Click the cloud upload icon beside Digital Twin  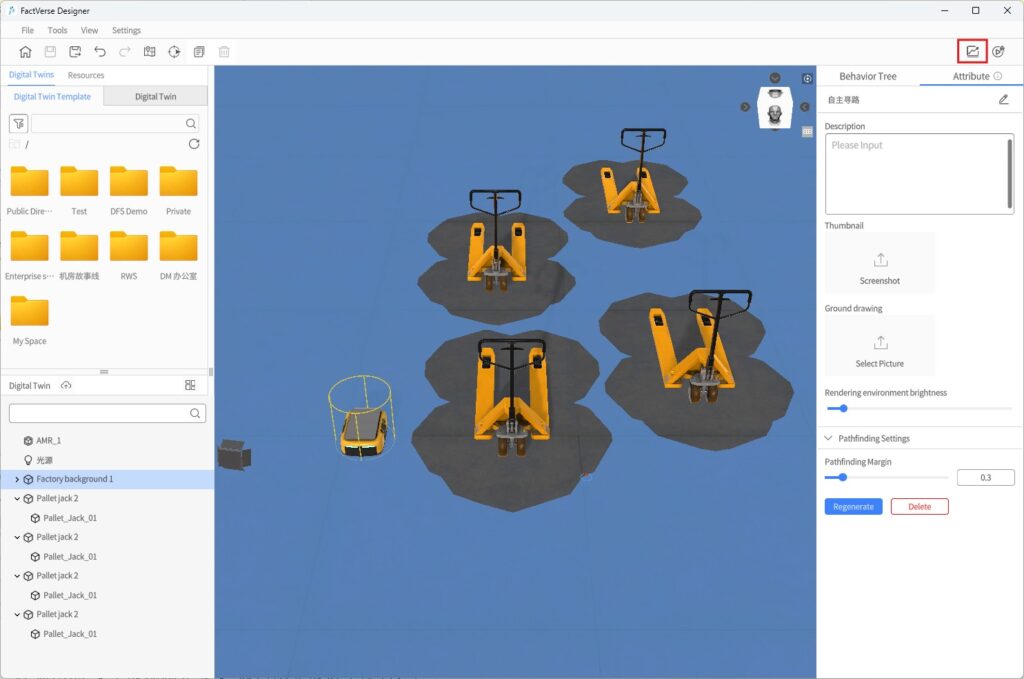[66, 385]
